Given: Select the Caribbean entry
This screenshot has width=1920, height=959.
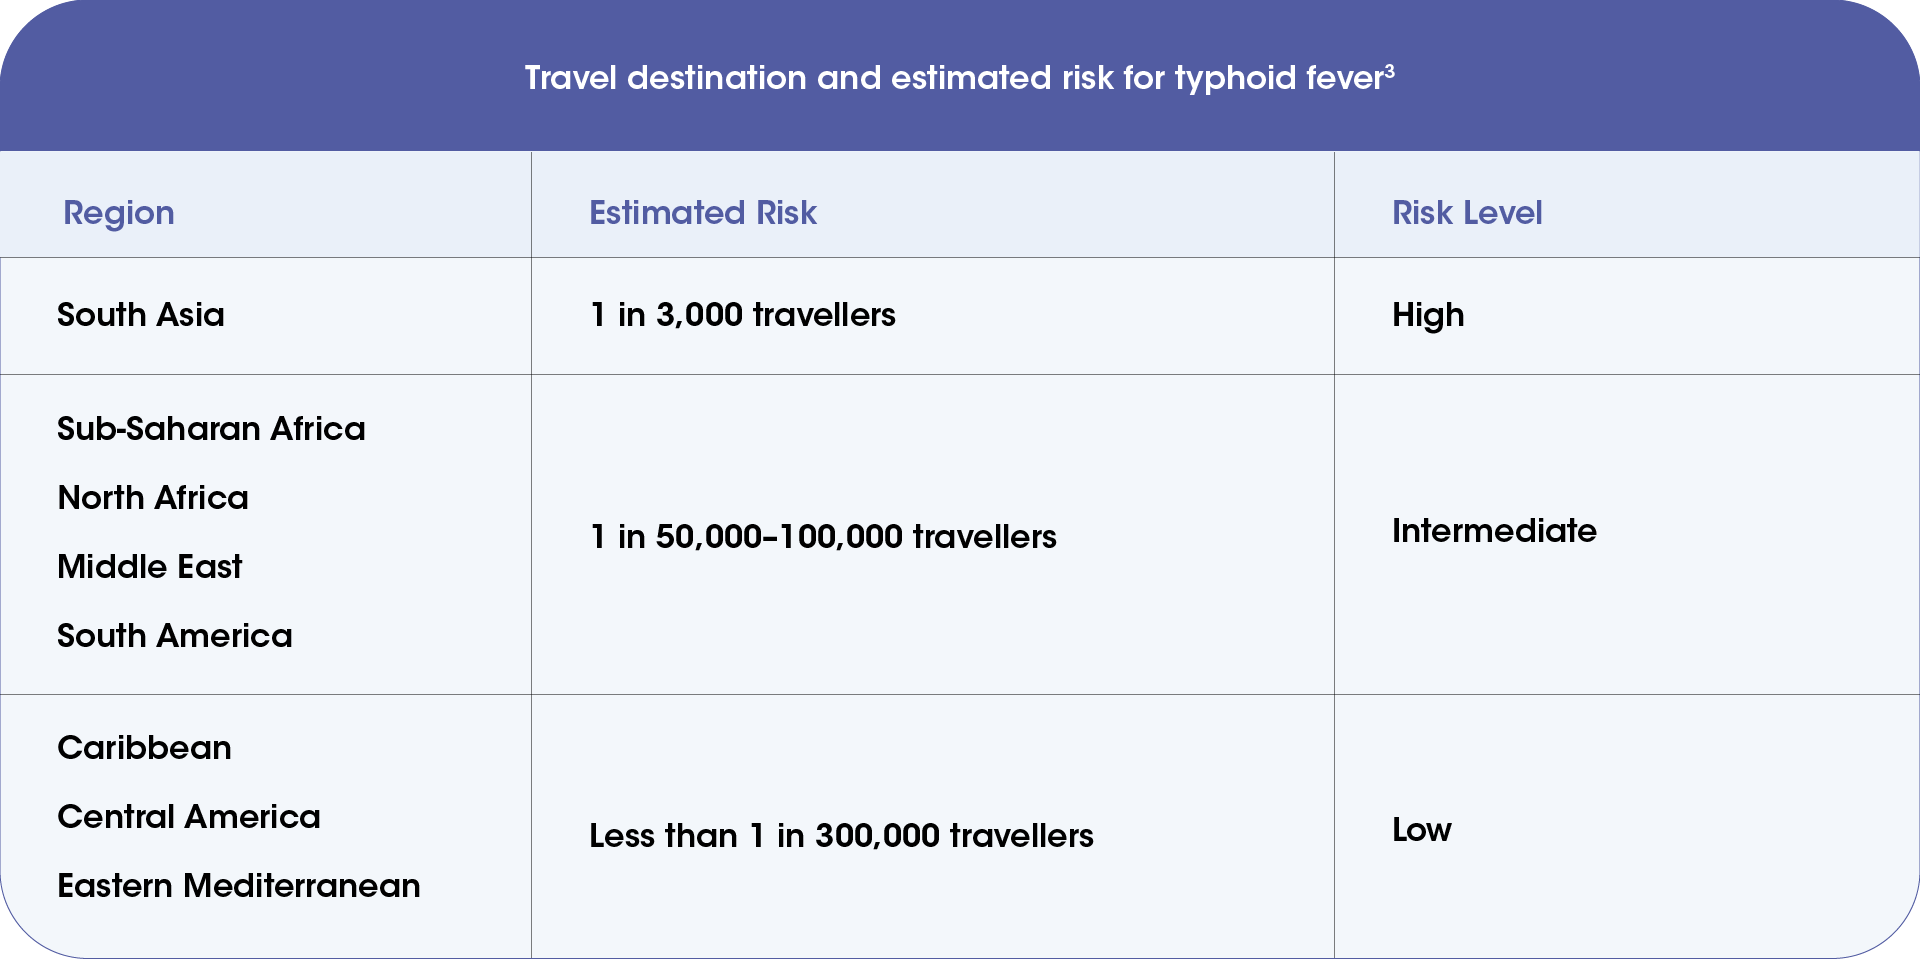Looking at the screenshot, I should (x=145, y=748).
